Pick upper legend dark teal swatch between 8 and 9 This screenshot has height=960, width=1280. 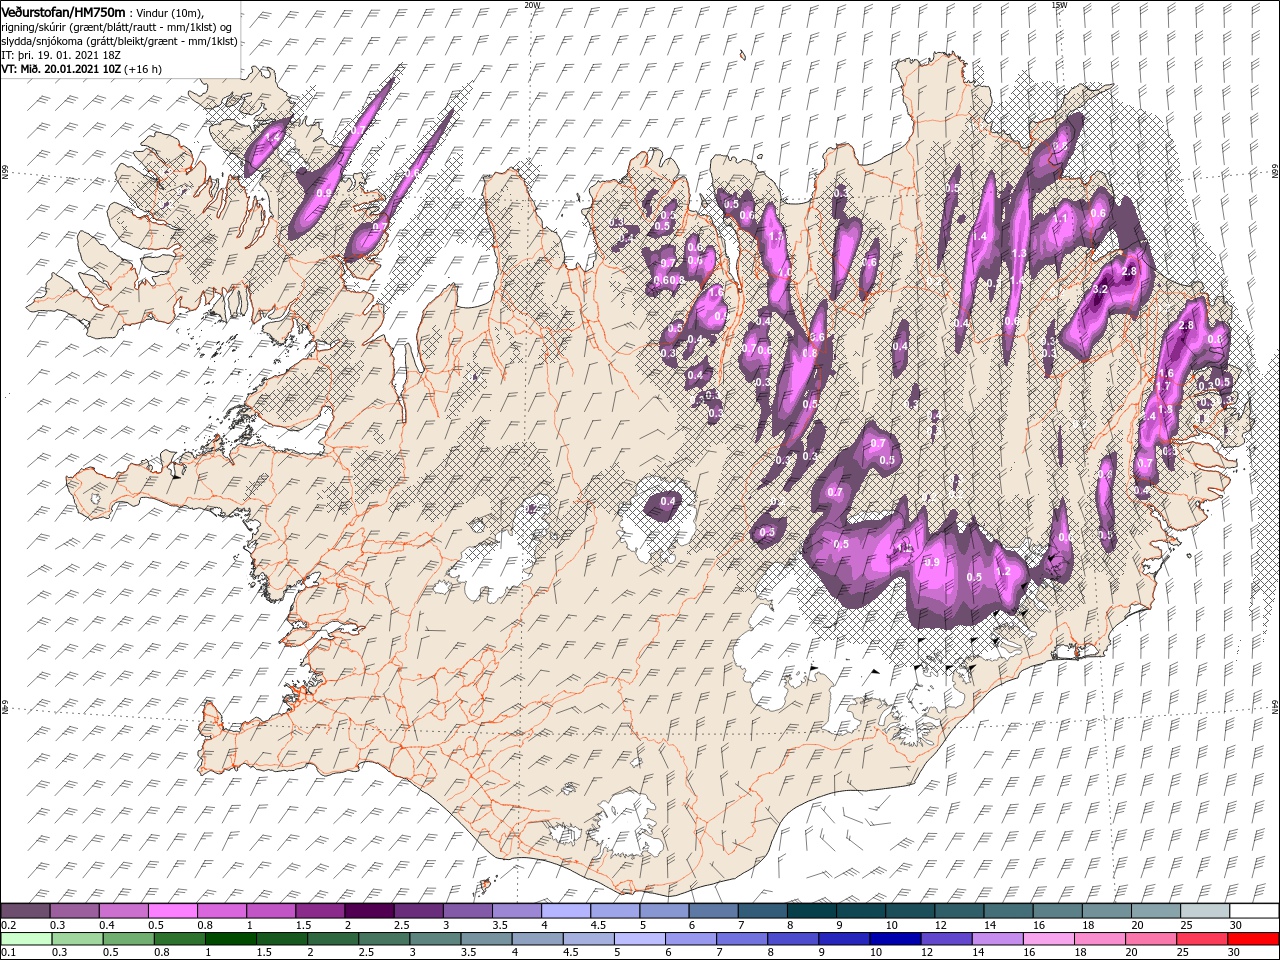[x=811, y=911]
